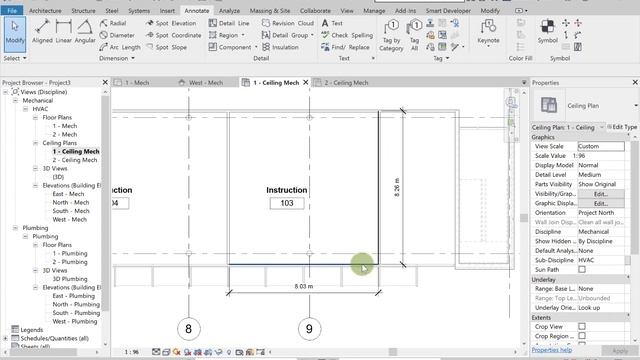Select the Modify tool
Screen dimensions: 640x360
pyautogui.click(x=15, y=33)
